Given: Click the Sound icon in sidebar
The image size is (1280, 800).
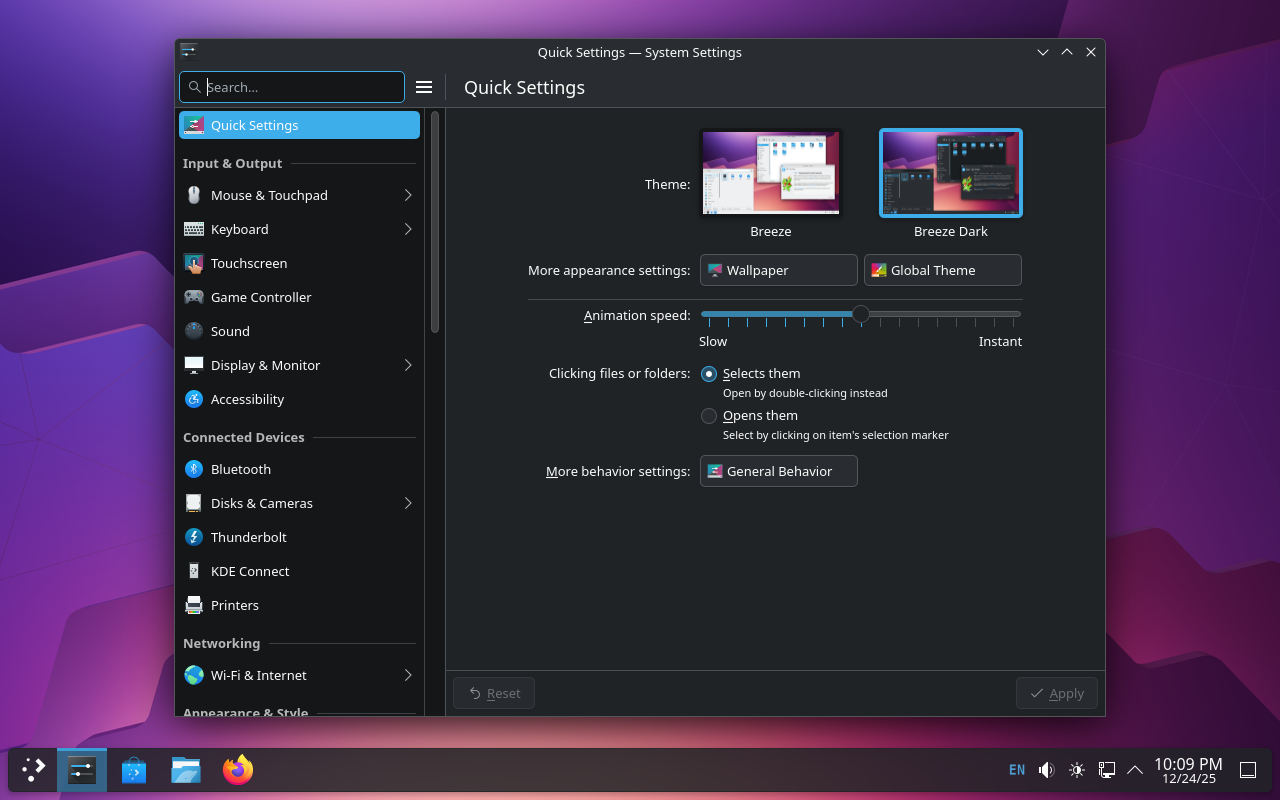Looking at the screenshot, I should click(194, 331).
